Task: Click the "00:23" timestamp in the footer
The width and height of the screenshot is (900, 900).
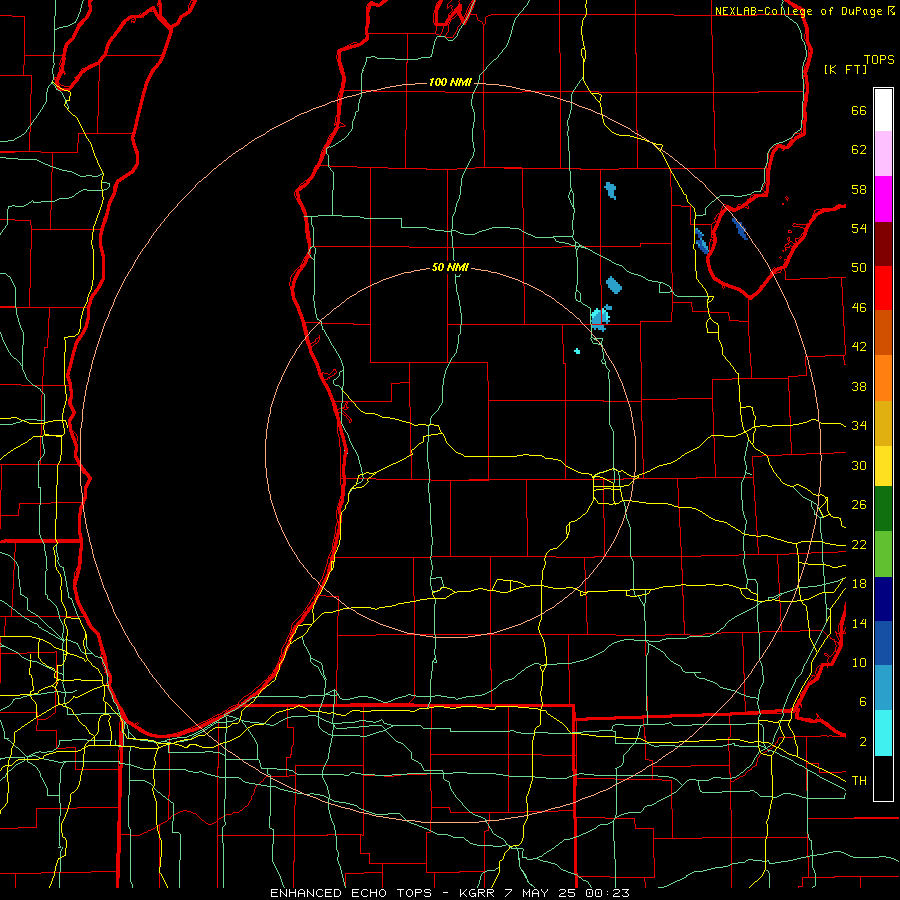Action: click(x=607, y=893)
